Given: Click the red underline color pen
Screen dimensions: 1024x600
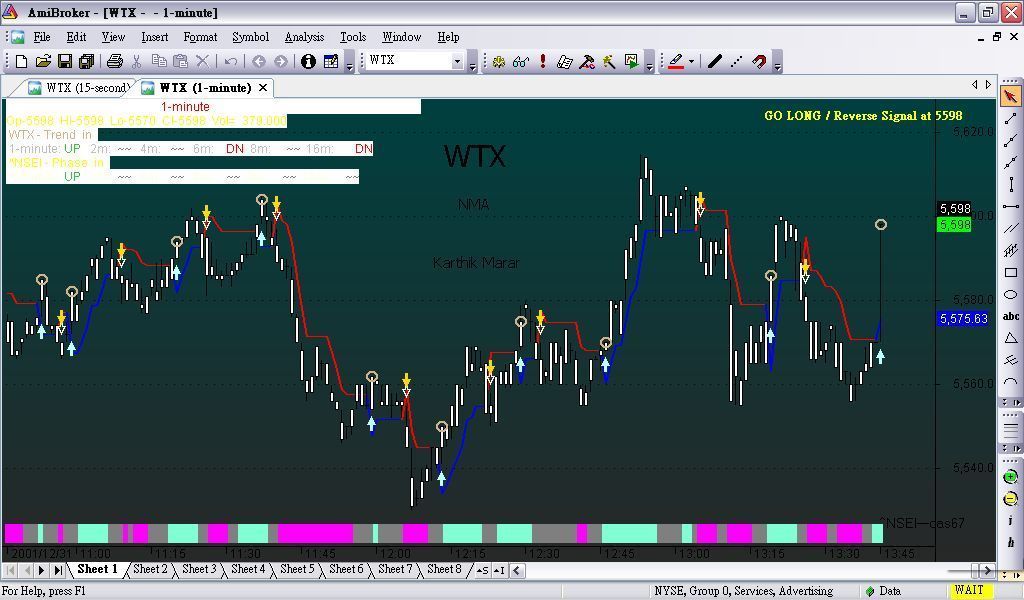Looking at the screenshot, I should pos(676,61).
